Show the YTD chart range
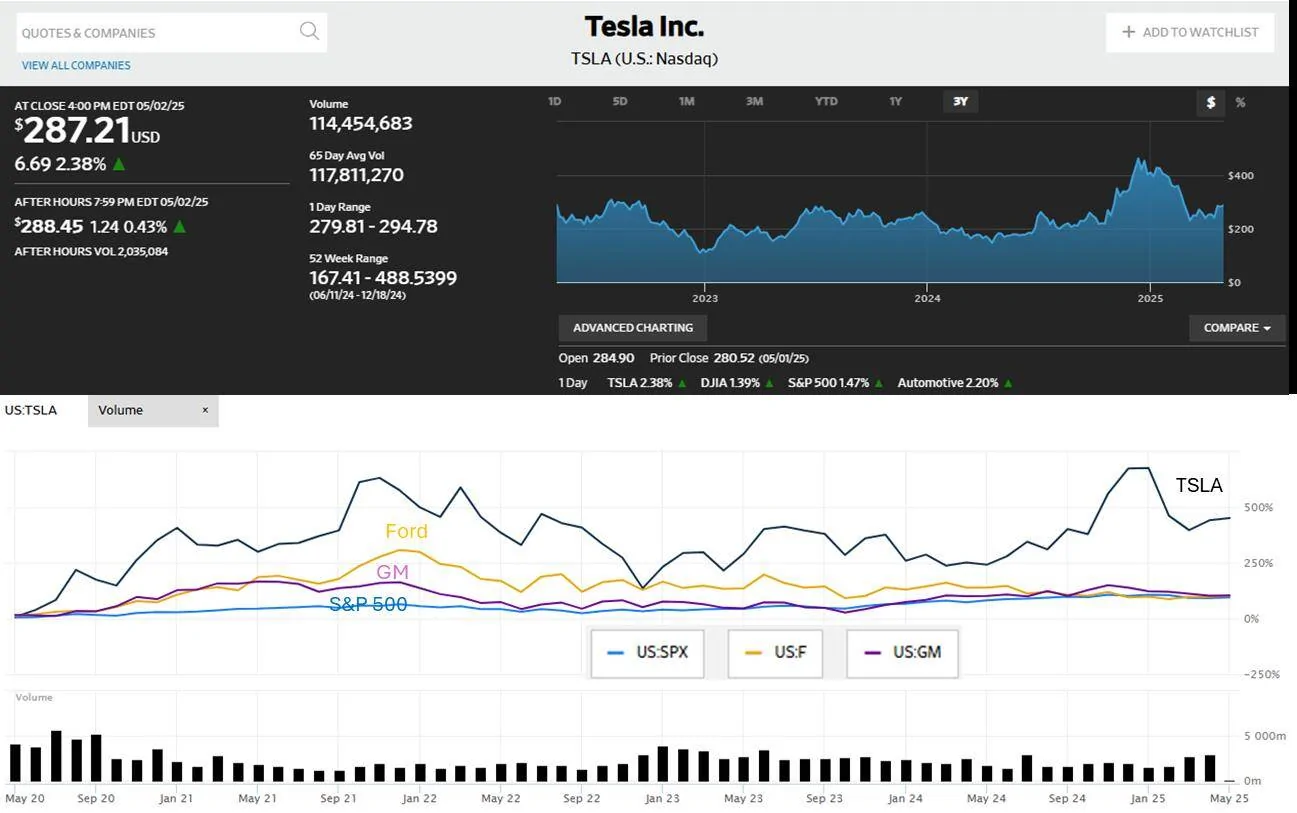Viewport: 1297px width, 813px height. pyautogui.click(x=826, y=101)
